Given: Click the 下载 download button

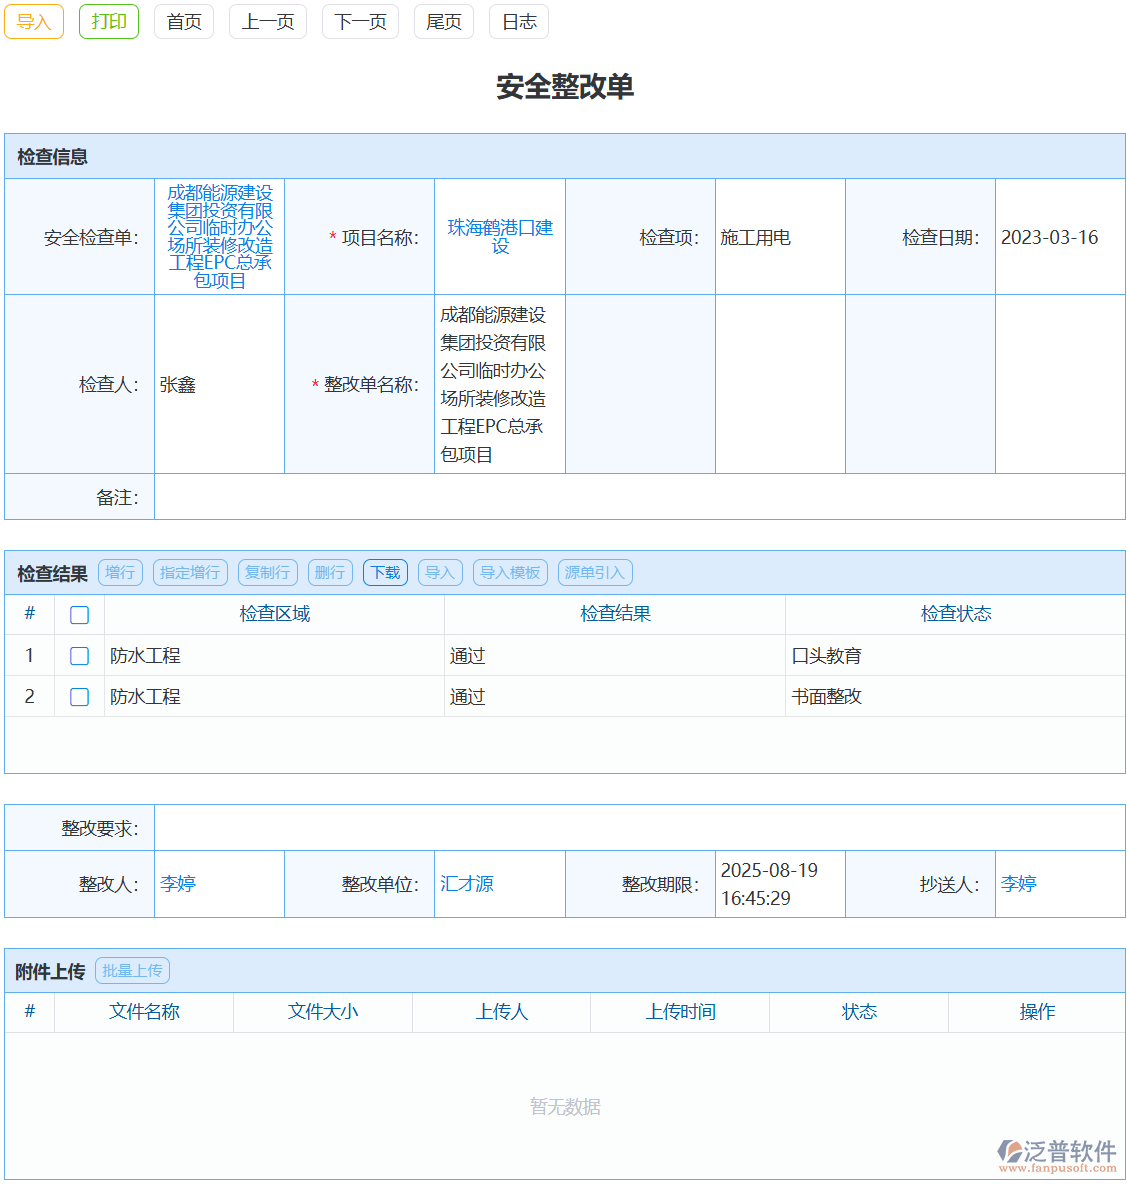Looking at the screenshot, I should point(385,572).
